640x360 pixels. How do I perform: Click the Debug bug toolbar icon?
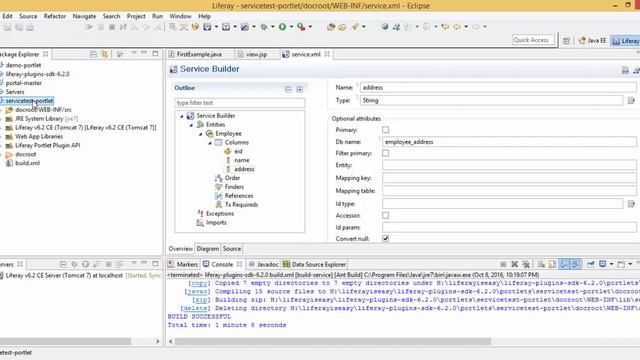pyautogui.click(x=264, y=27)
